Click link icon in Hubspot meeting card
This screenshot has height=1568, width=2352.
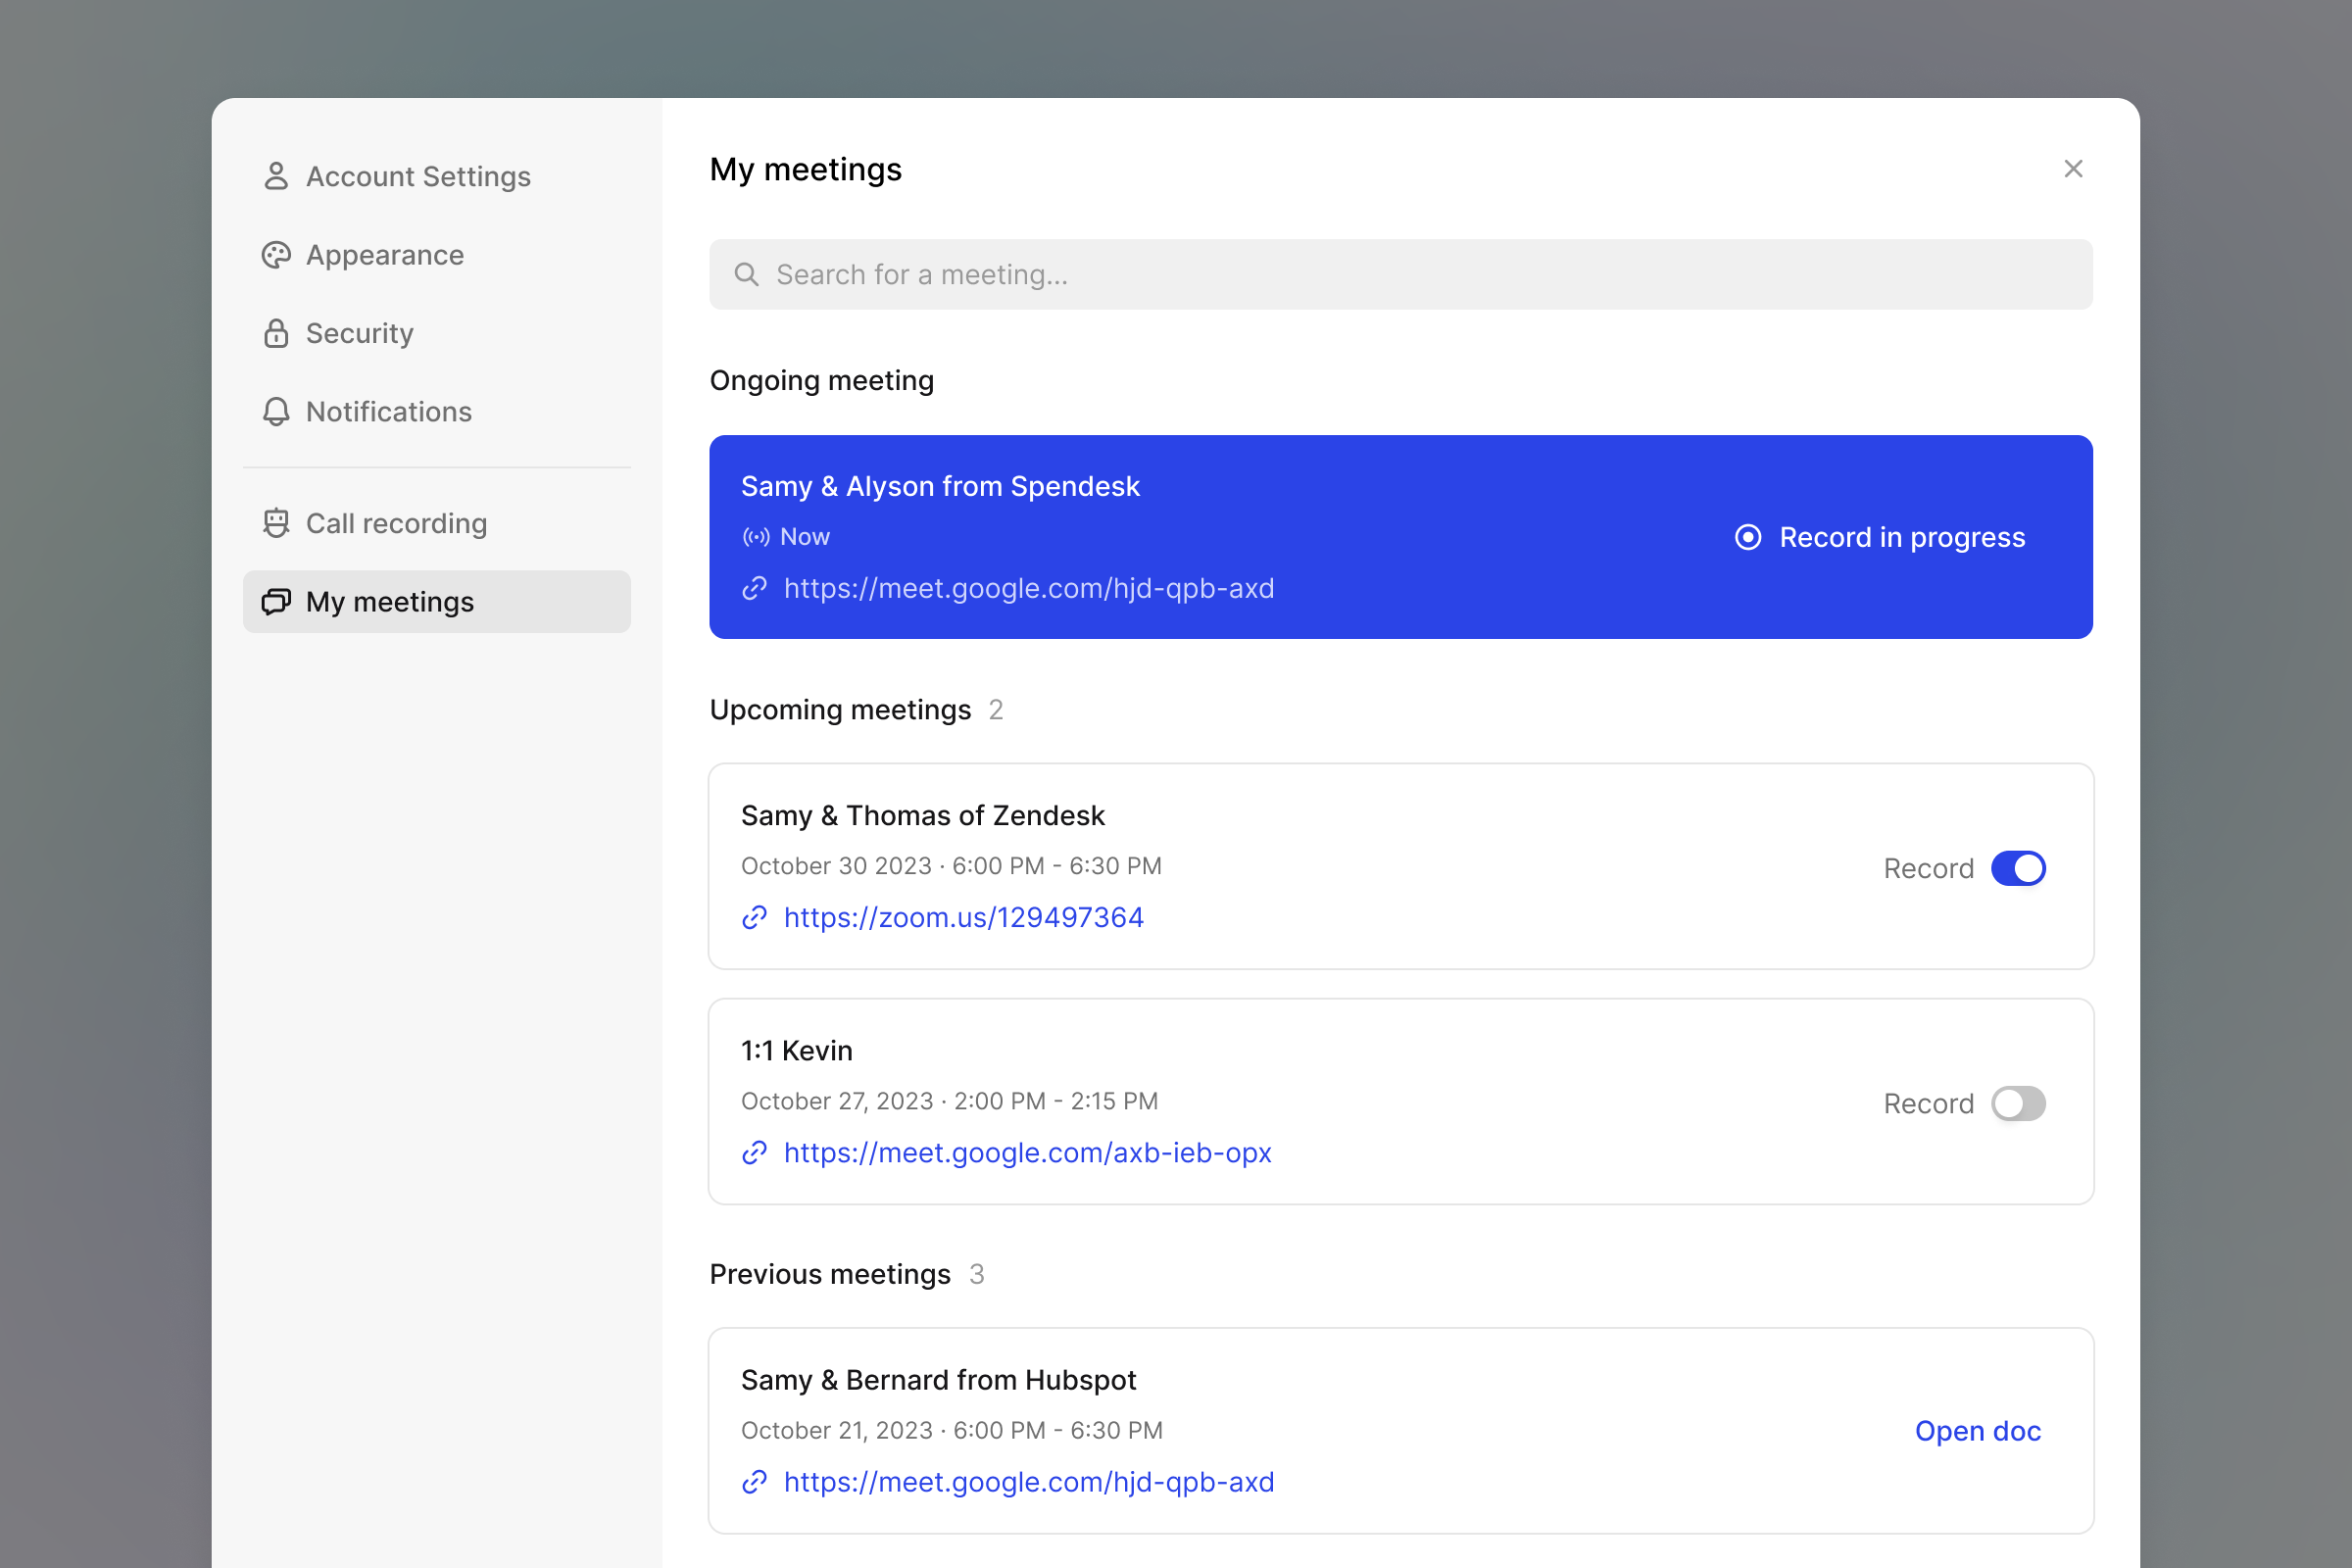[755, 1481]
